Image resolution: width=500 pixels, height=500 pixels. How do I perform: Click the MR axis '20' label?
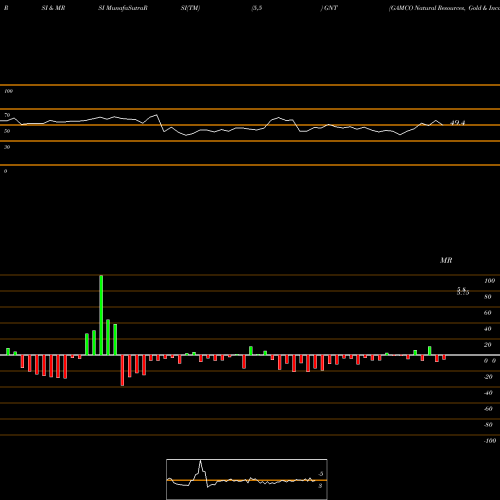488,345
